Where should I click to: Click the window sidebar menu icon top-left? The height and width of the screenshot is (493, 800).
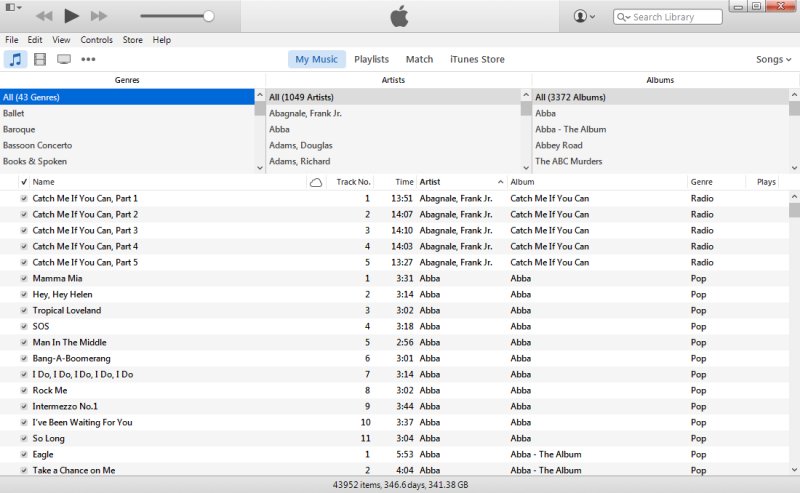point(13,8)
